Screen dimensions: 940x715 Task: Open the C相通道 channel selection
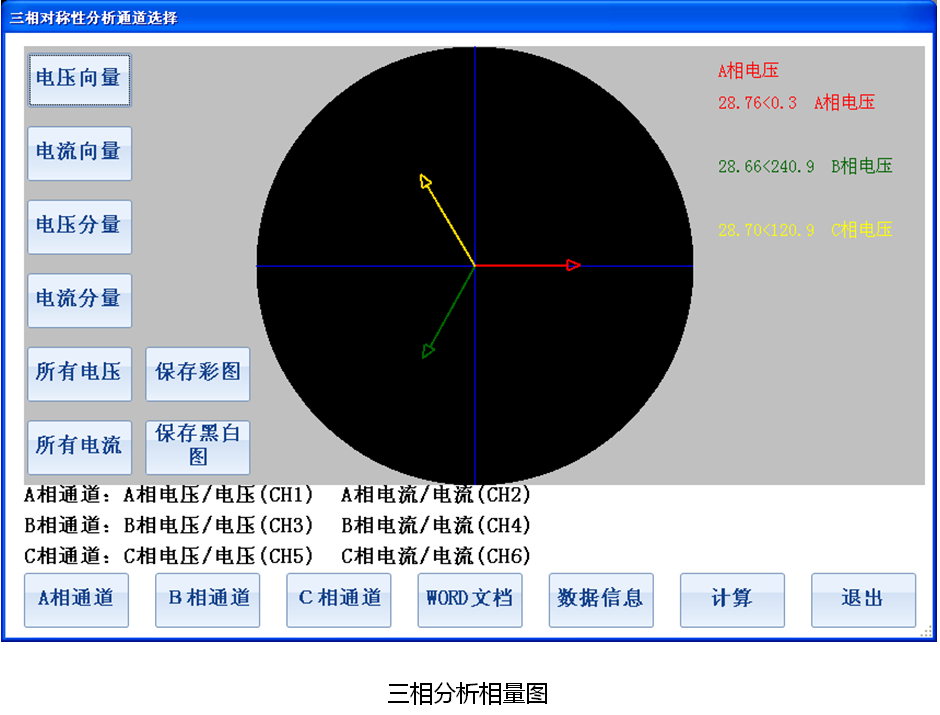click(x=338, y=600)
